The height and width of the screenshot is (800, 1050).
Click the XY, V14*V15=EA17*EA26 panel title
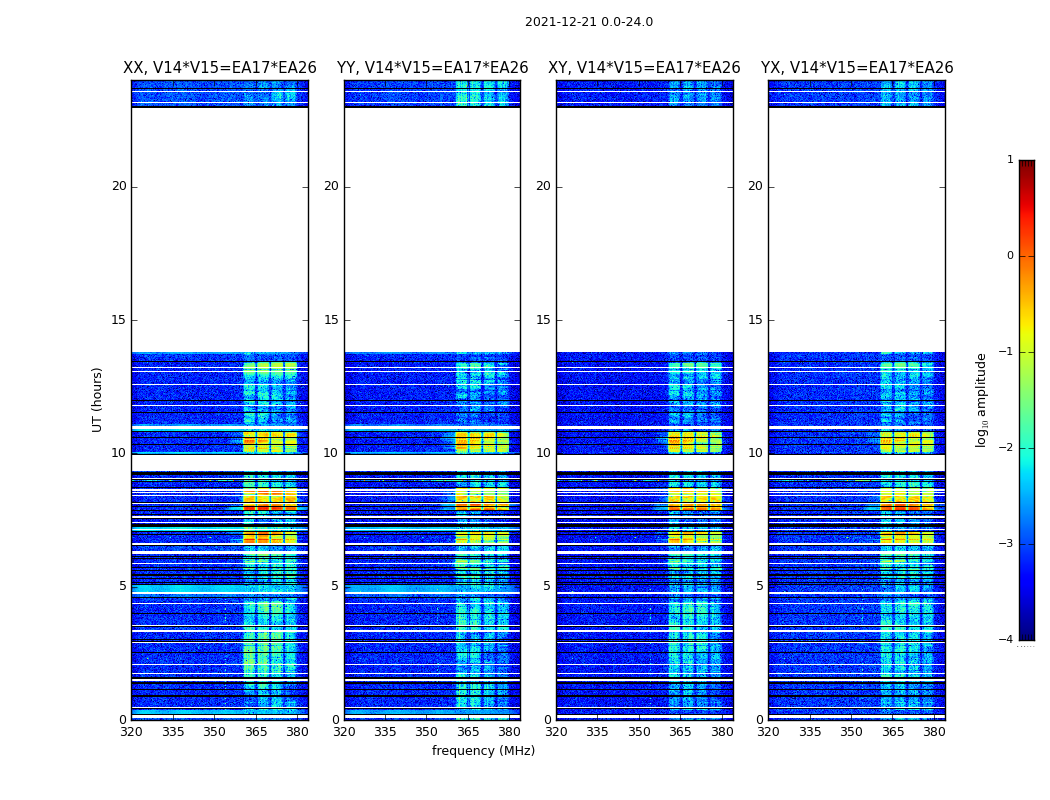coord(644,68)
